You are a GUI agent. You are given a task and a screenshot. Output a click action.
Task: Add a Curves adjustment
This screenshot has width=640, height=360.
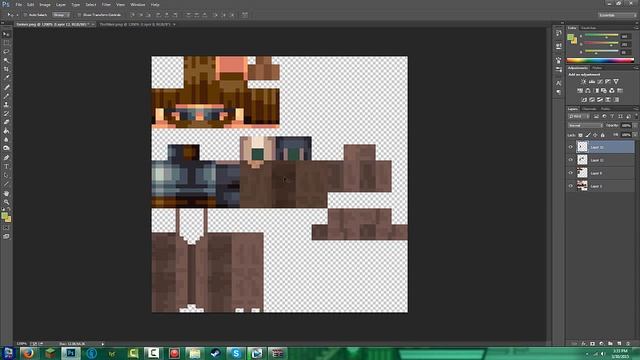[x=600, y=82]
